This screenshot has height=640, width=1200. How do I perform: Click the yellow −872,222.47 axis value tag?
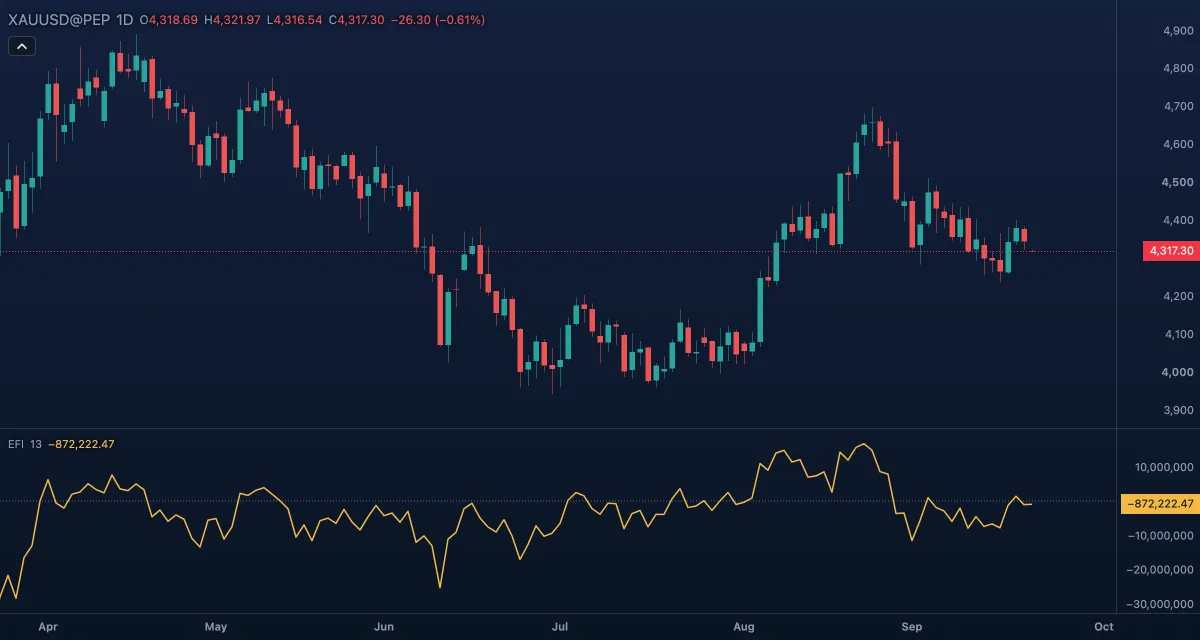(x=1159, y=504)
